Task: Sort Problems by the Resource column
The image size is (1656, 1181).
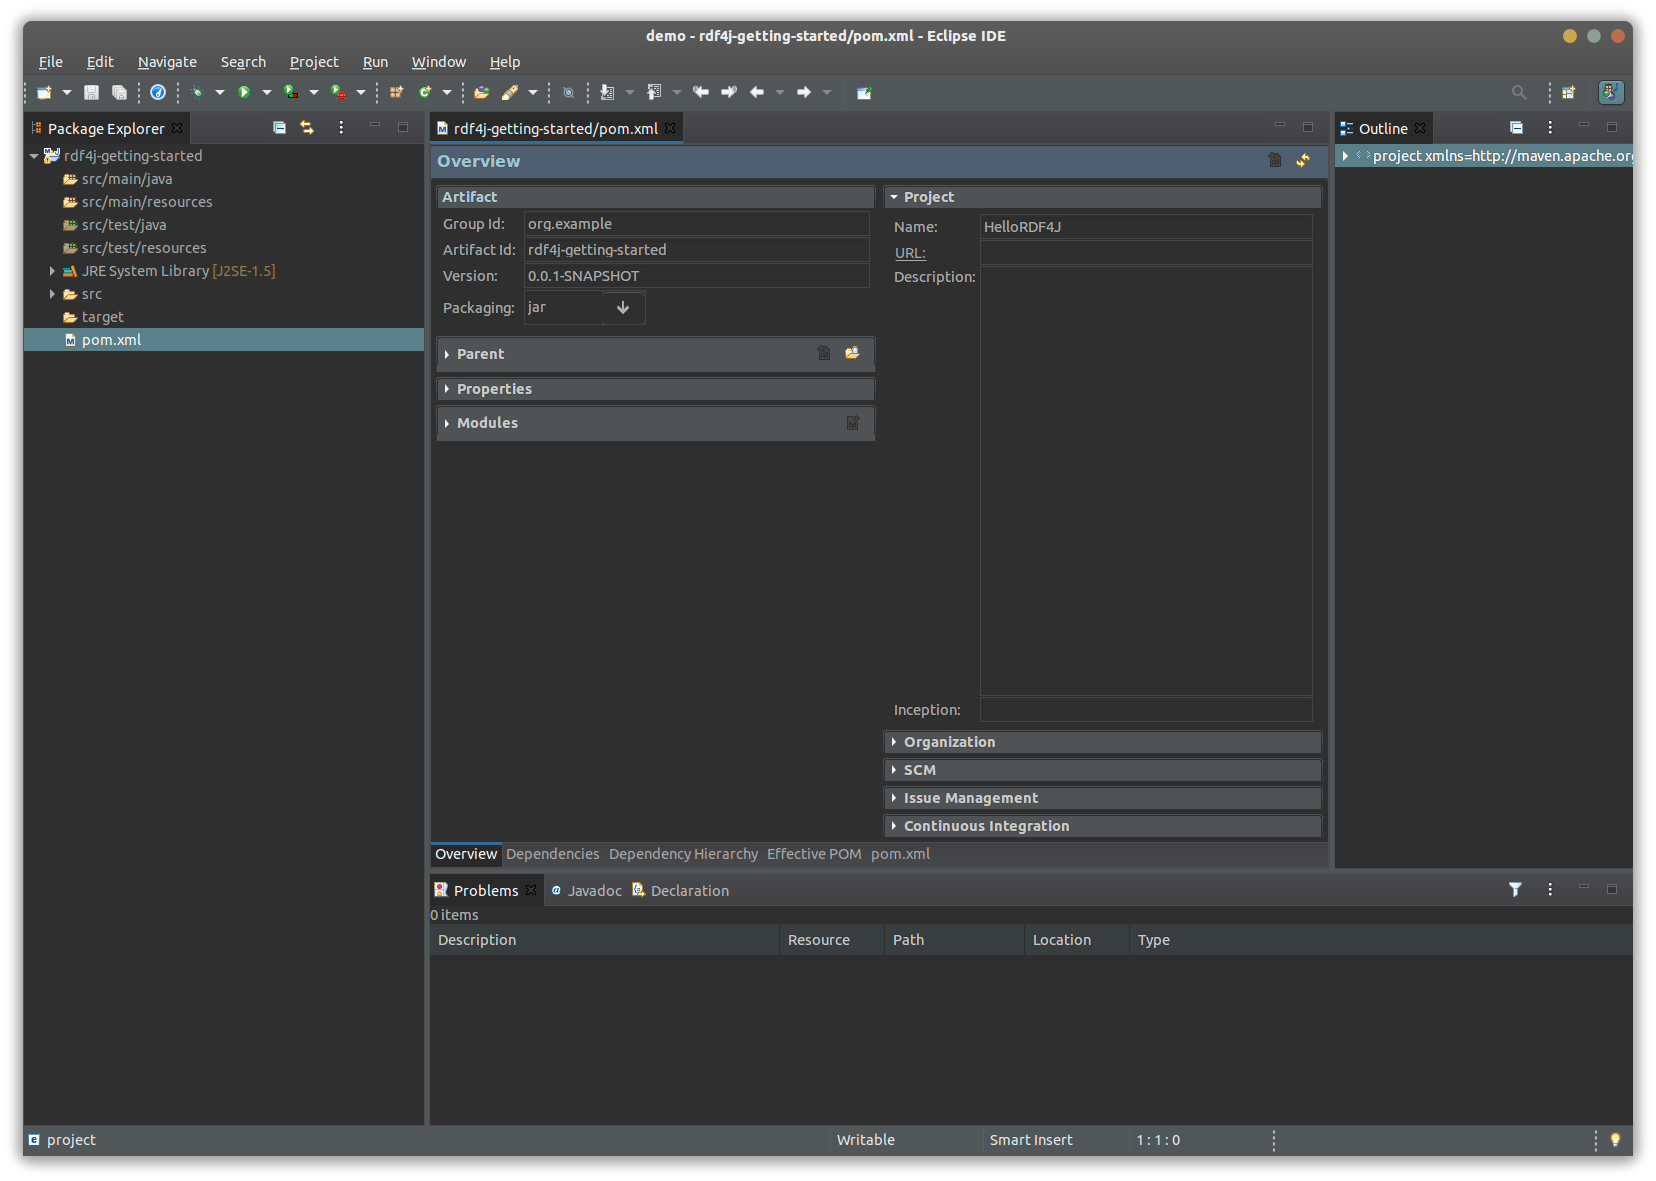Action: [x=832, y=940]
